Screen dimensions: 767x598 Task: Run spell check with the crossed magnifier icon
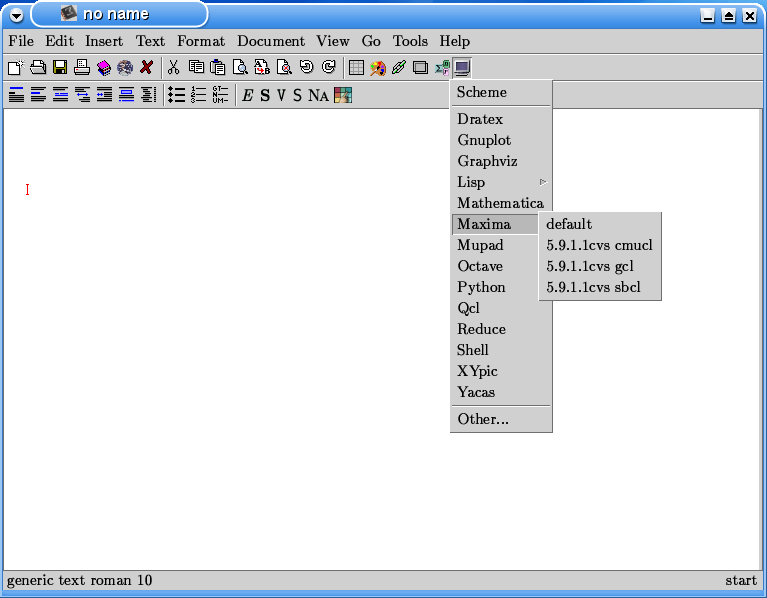(284, 67)
